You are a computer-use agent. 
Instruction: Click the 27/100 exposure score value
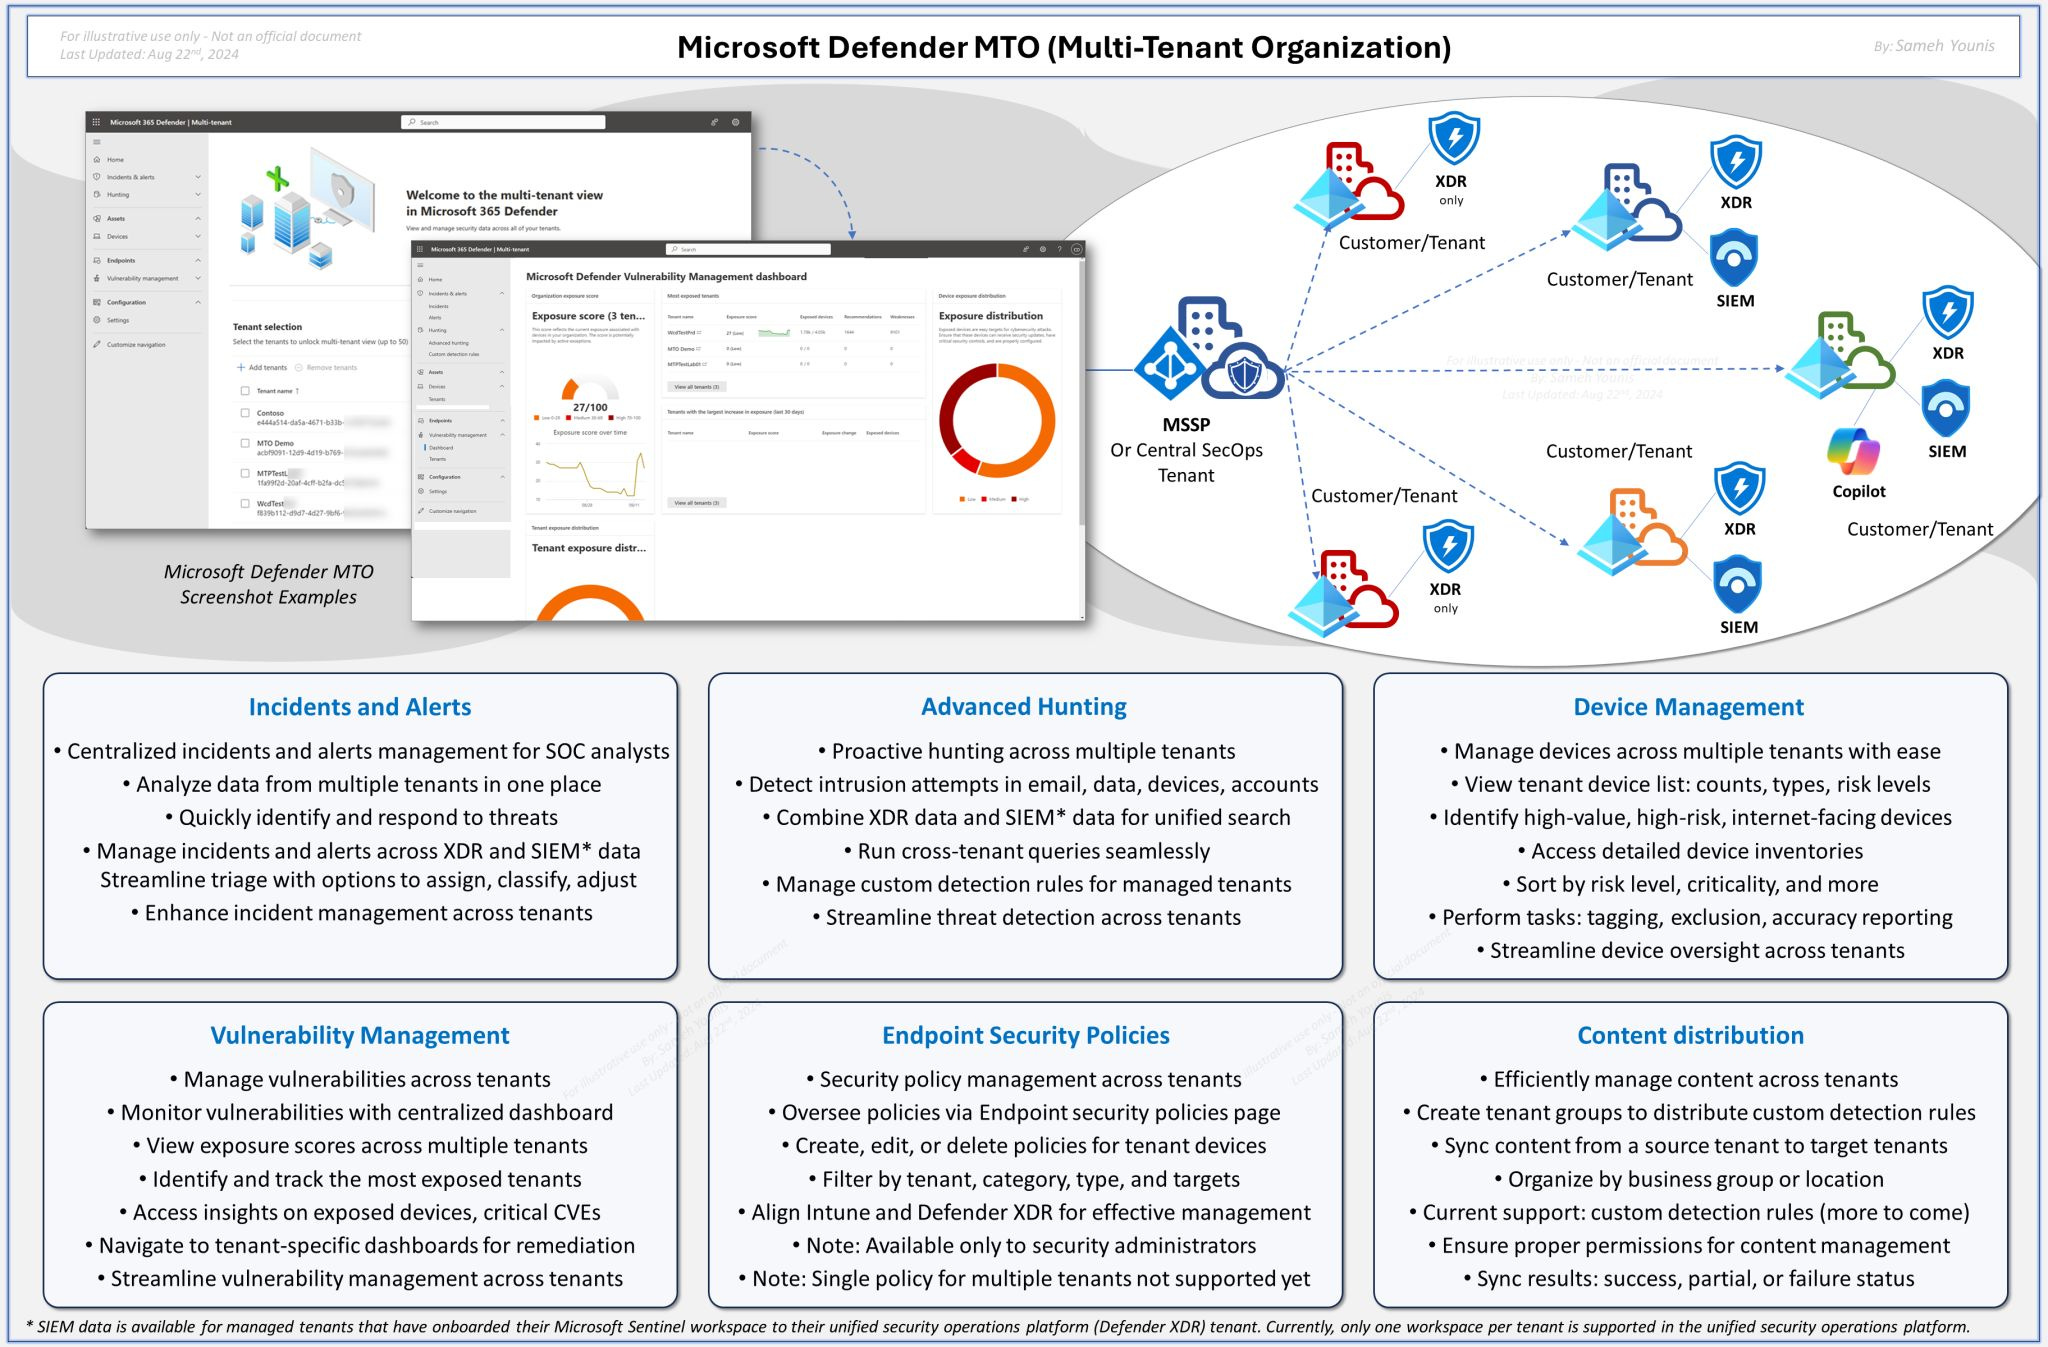(590, 407)
